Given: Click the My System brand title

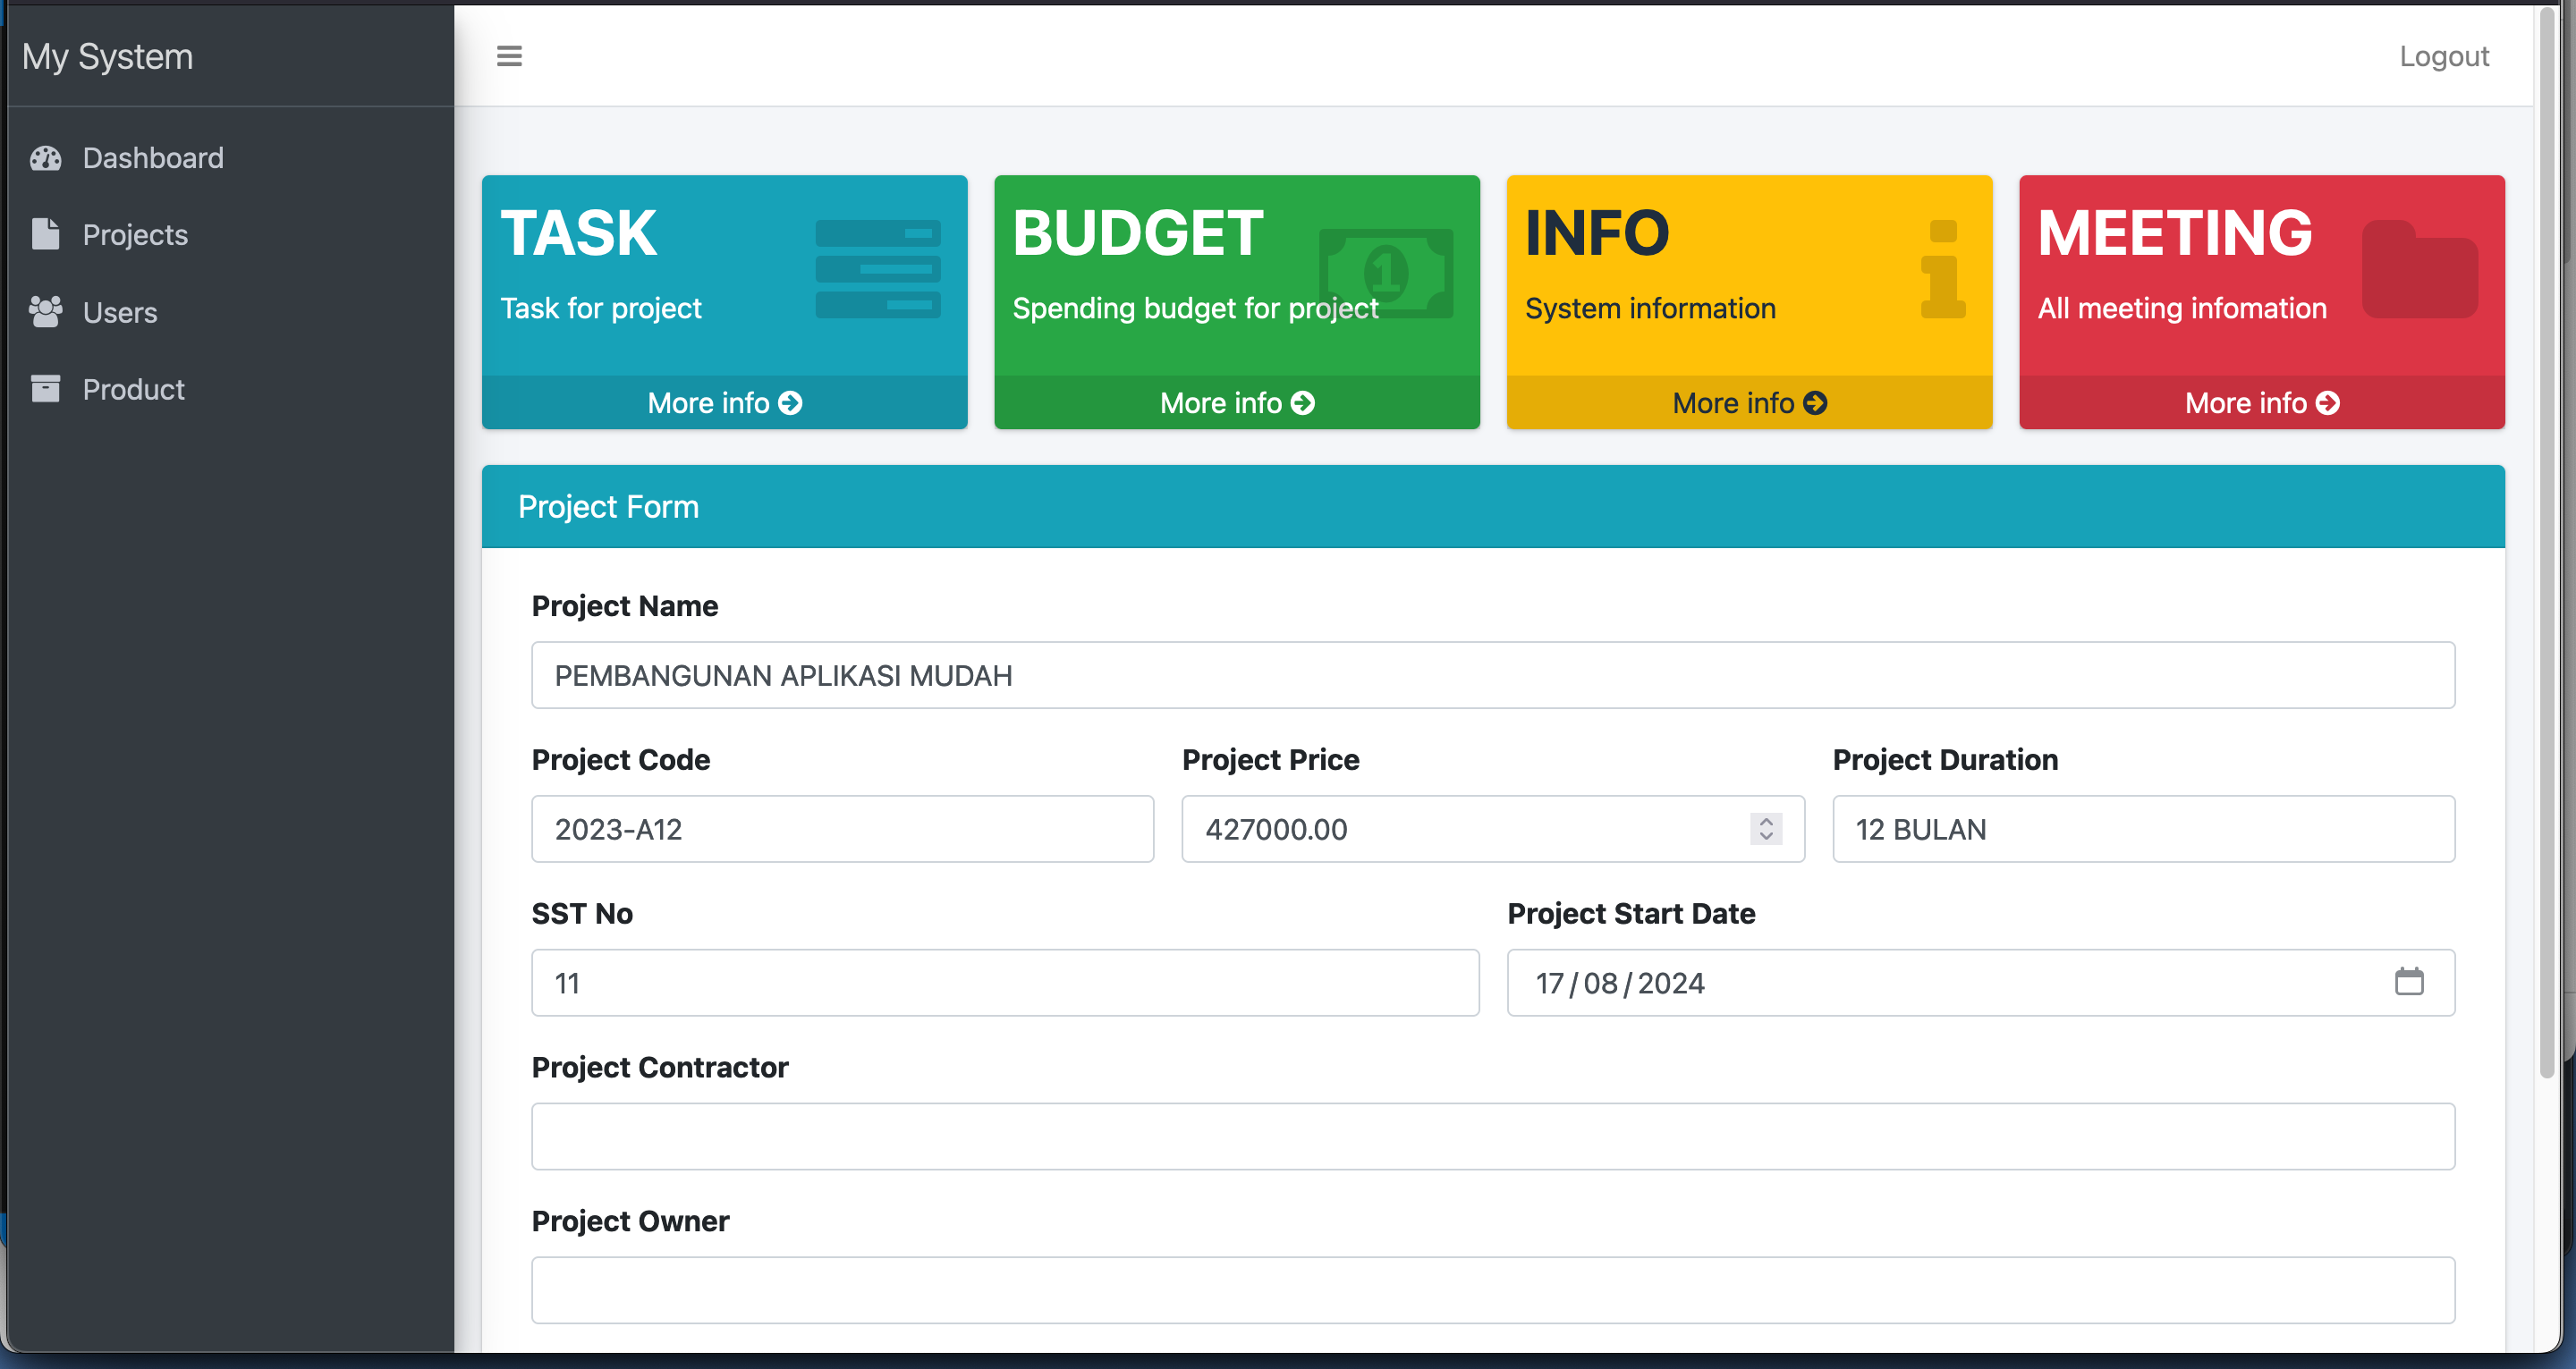Looking at the screenshot, I should click(x=108, y=56).
